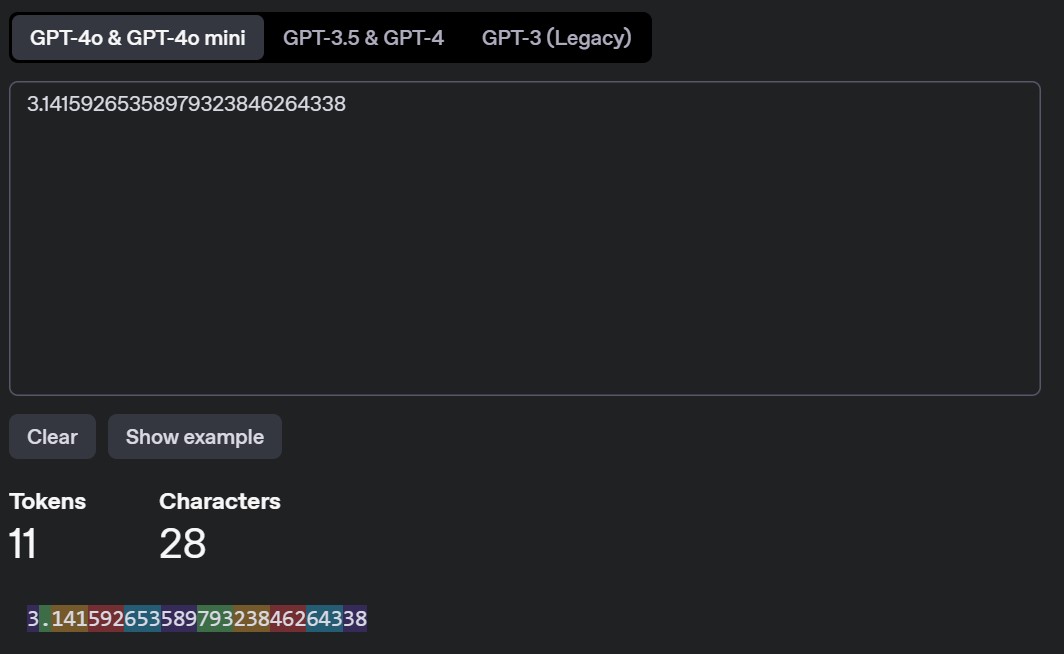Select the orange highlighted token "141"

tap(69, 619)
